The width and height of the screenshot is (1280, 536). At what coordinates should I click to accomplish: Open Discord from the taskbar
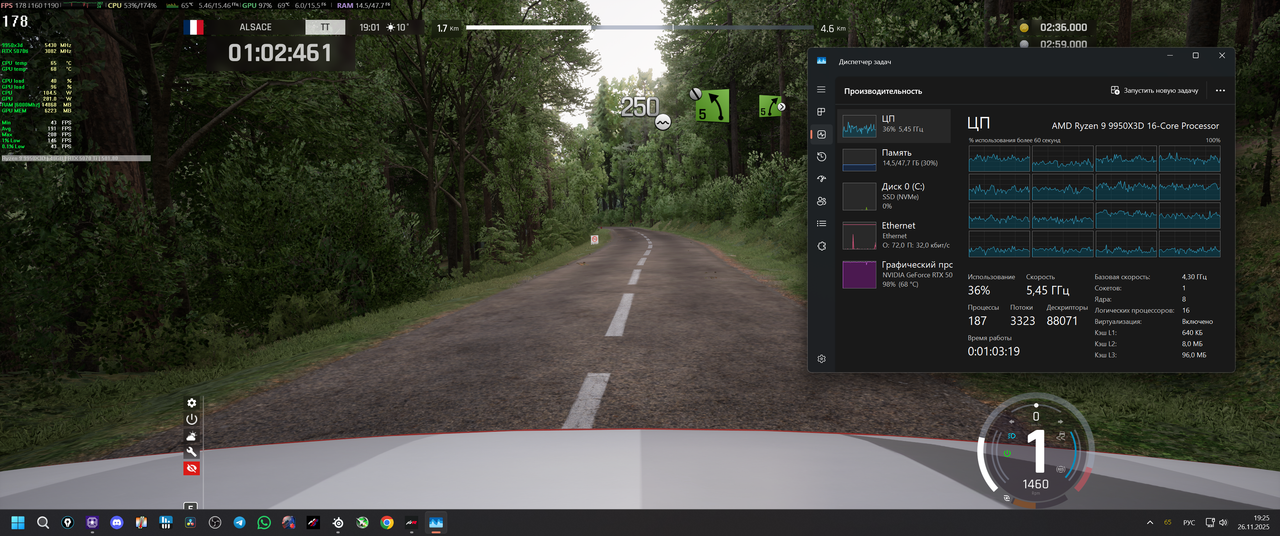pyautogui.click(x=116, y=522)
